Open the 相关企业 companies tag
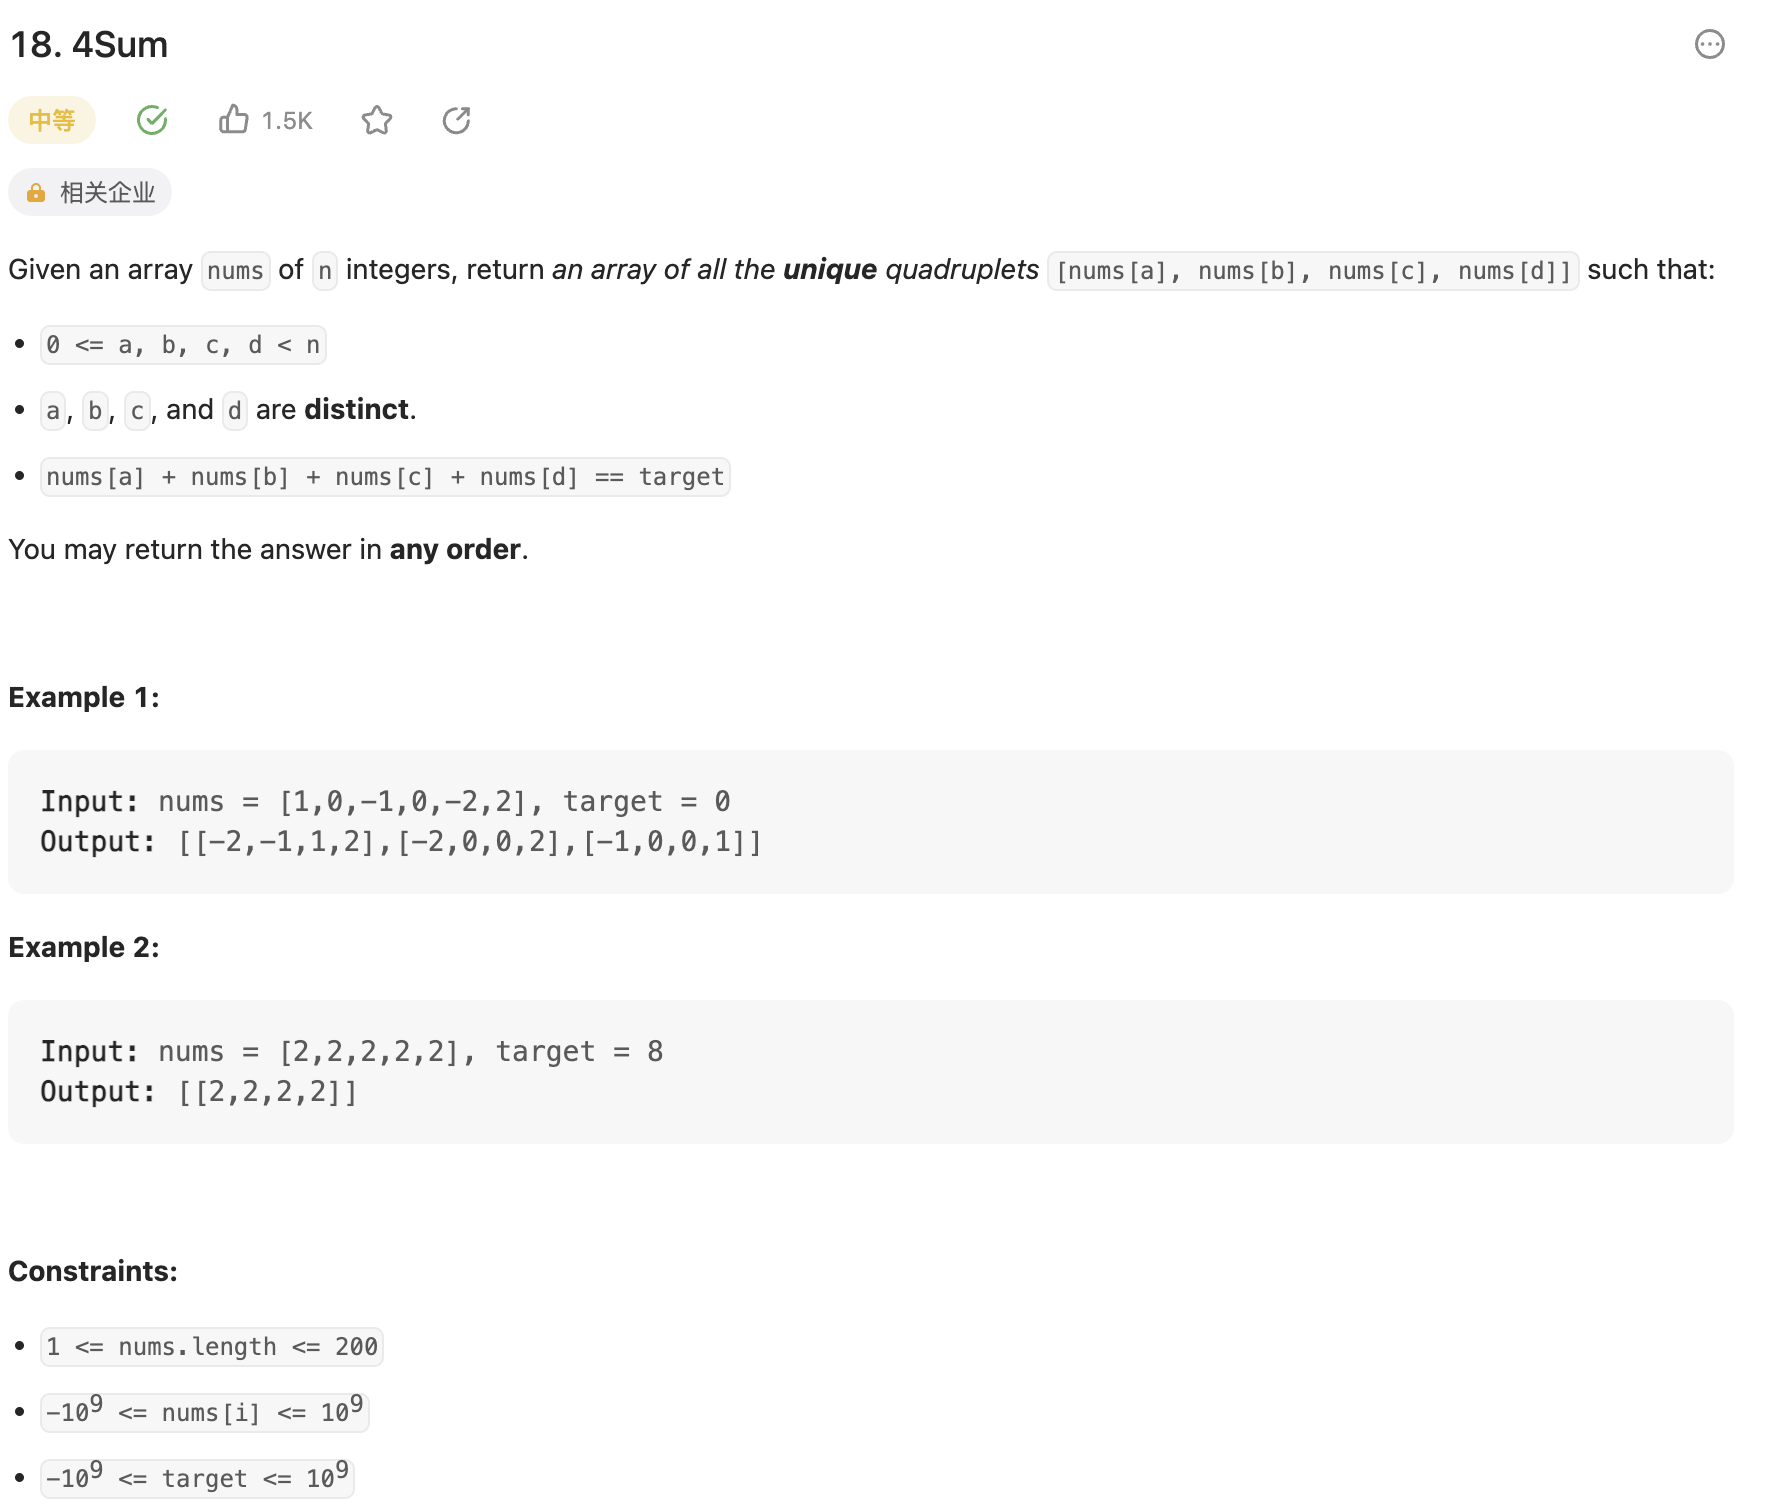This screenshot has height=1510, width=1768. [106, 193]
